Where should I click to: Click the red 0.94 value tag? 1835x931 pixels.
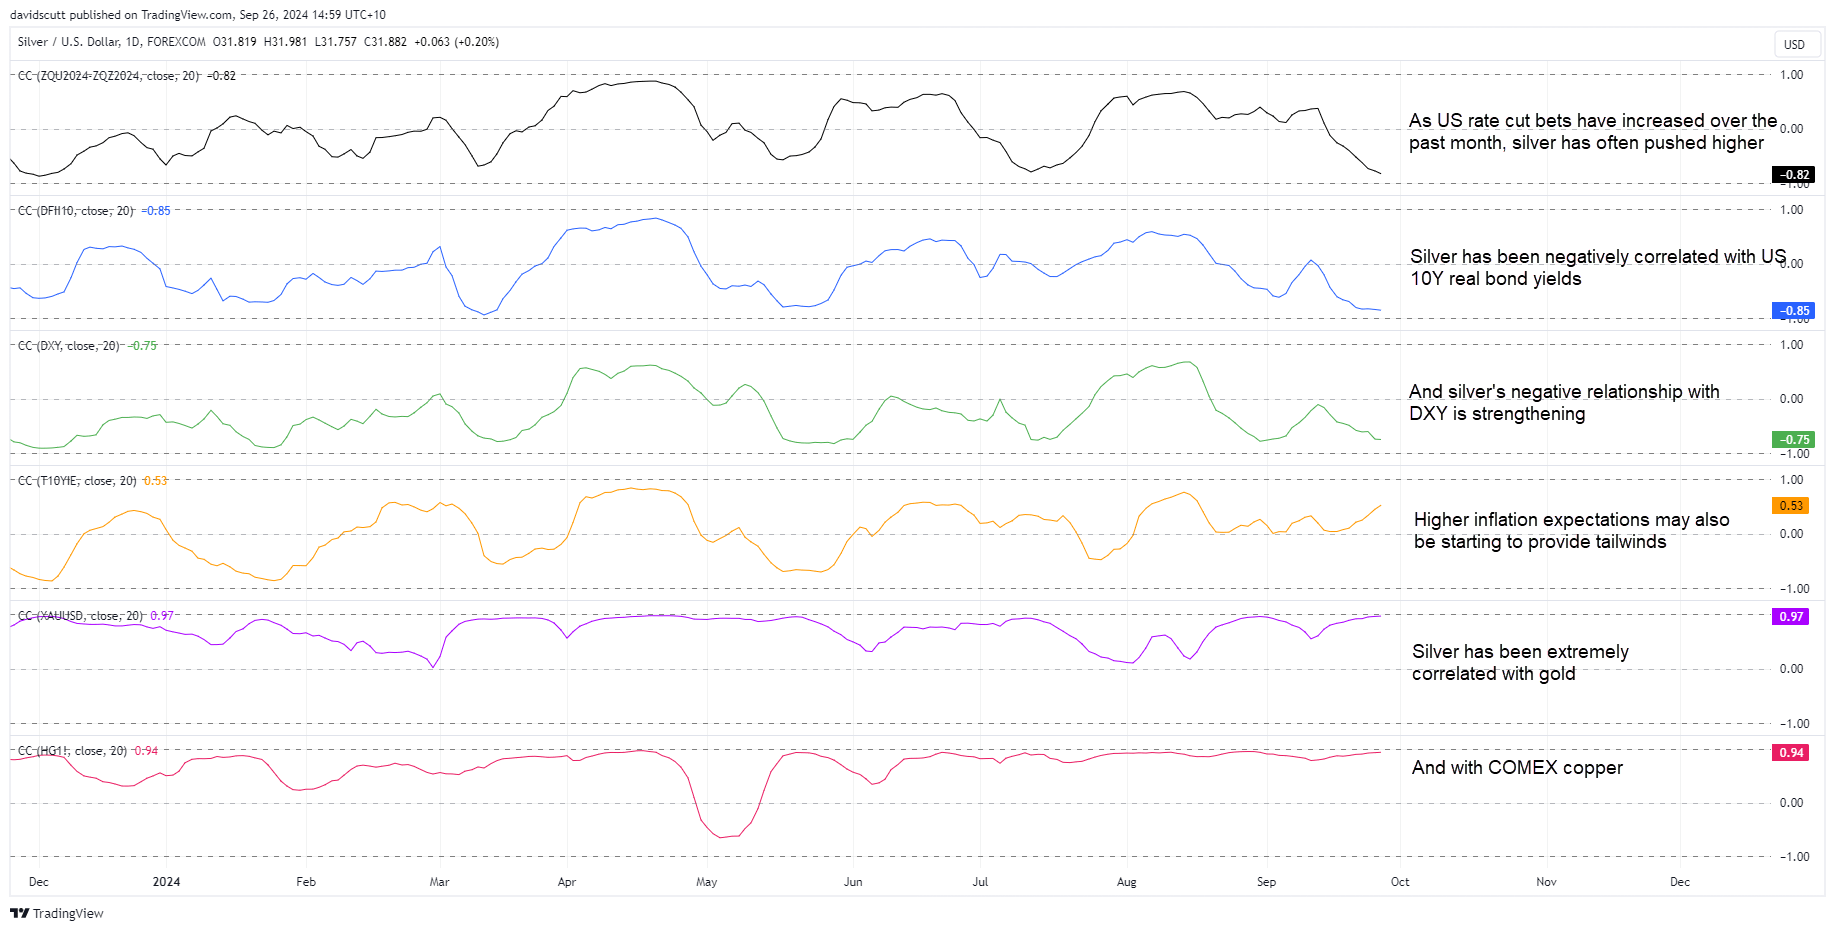click(x=1790, y=753)
